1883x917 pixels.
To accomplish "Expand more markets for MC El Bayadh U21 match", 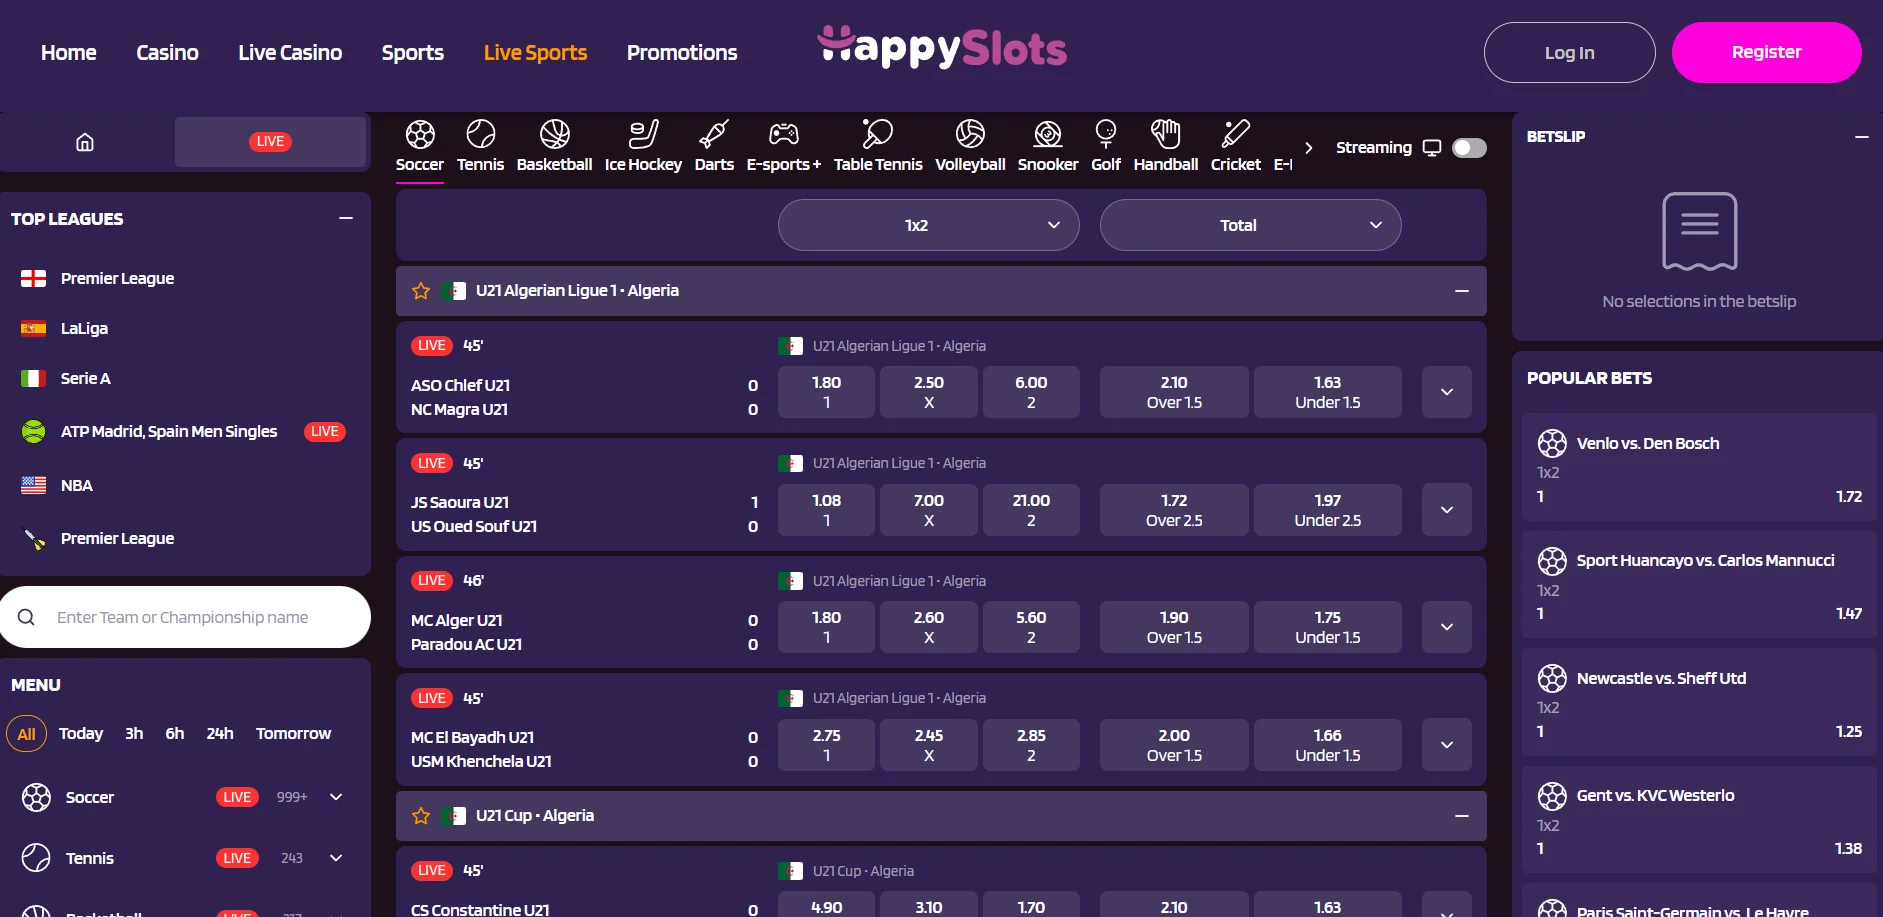I will [x=1447, y=745].
